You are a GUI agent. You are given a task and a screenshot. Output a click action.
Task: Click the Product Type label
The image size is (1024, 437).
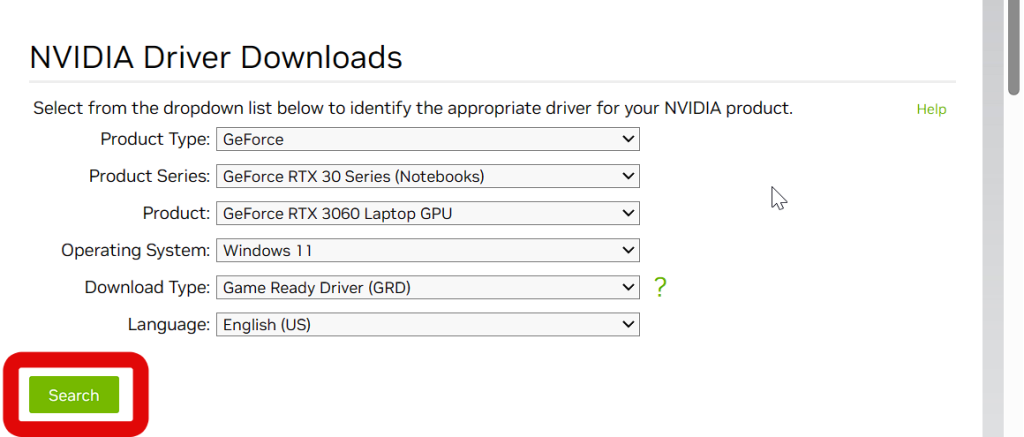point(155,139)
